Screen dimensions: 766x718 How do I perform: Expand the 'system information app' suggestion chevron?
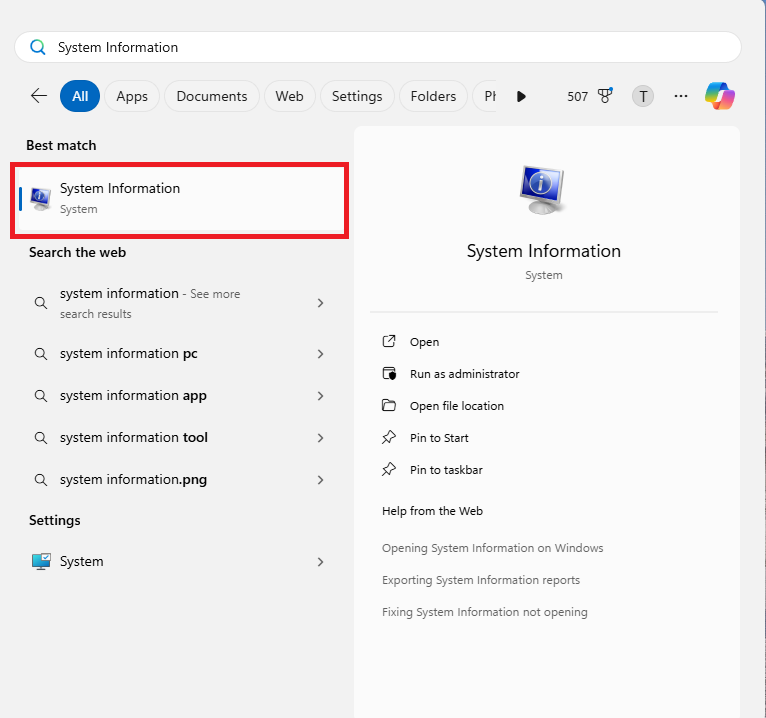click(x=320, y=396)
